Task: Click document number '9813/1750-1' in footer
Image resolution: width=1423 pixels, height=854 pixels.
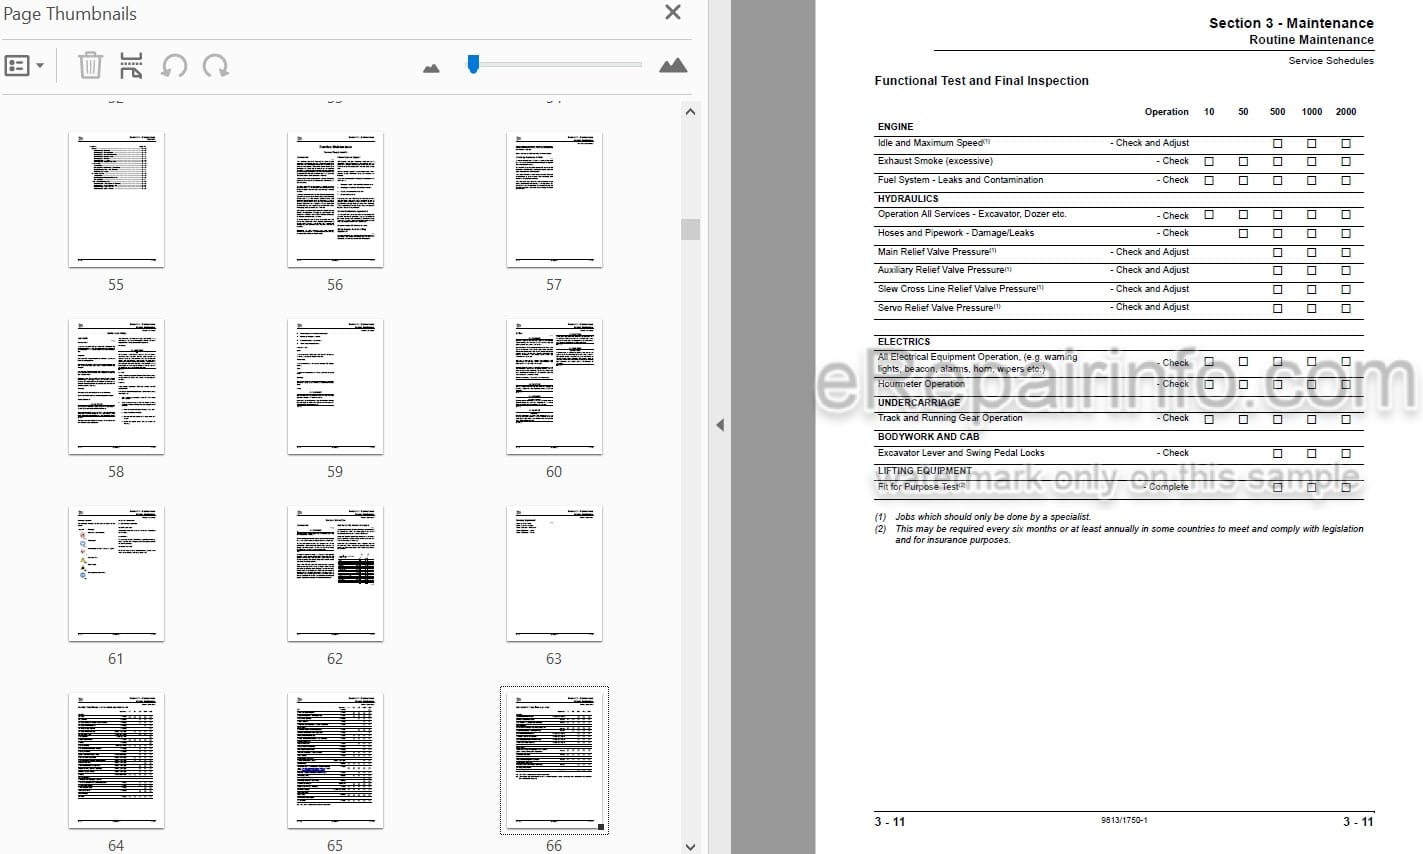Action: 1124,821
